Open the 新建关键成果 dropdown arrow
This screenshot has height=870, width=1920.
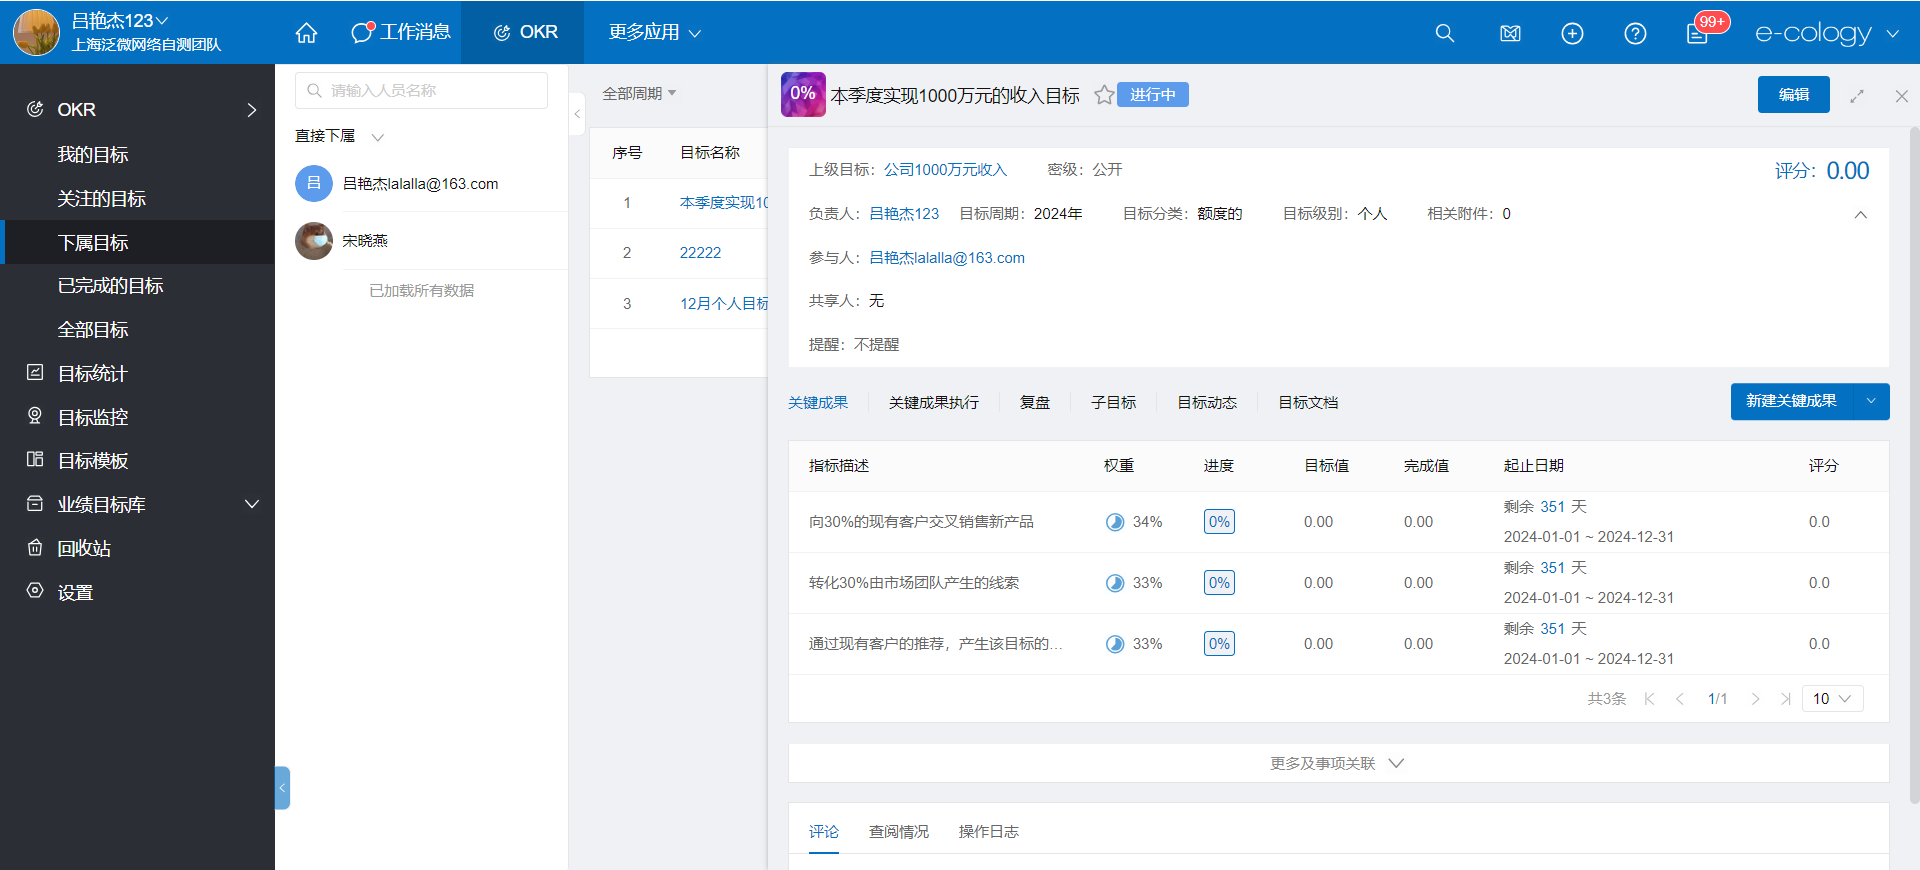tap(1871, 402)
